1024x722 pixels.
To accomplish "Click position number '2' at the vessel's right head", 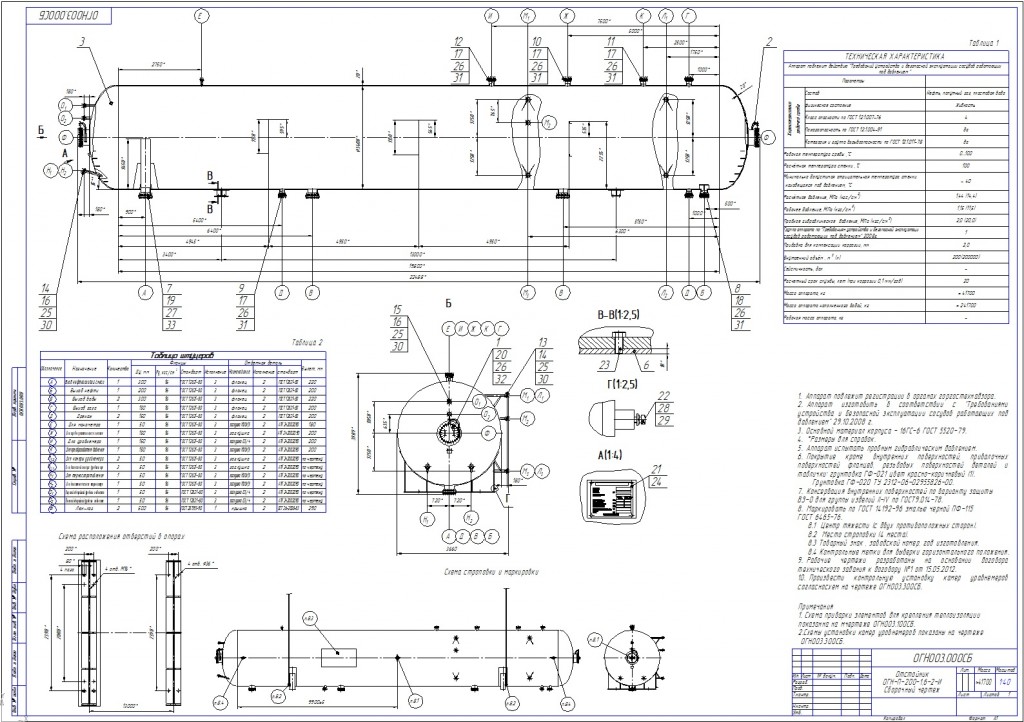I will pyautogui.click(x=769, y=42).
